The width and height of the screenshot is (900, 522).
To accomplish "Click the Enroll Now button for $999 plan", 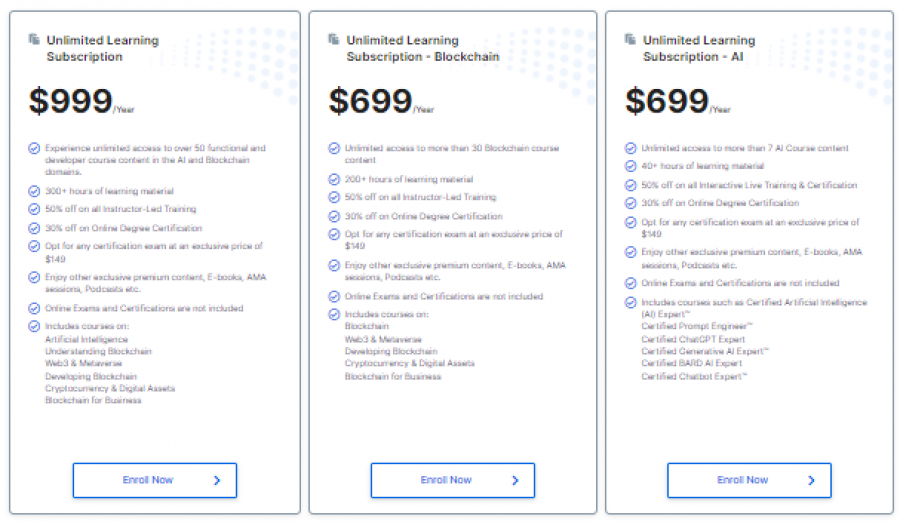I will [x=154, y=480].
